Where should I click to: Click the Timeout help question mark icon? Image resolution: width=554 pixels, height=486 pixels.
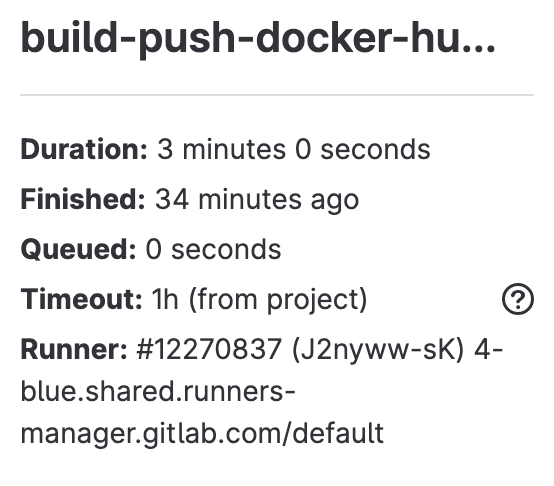click(518, 299)
